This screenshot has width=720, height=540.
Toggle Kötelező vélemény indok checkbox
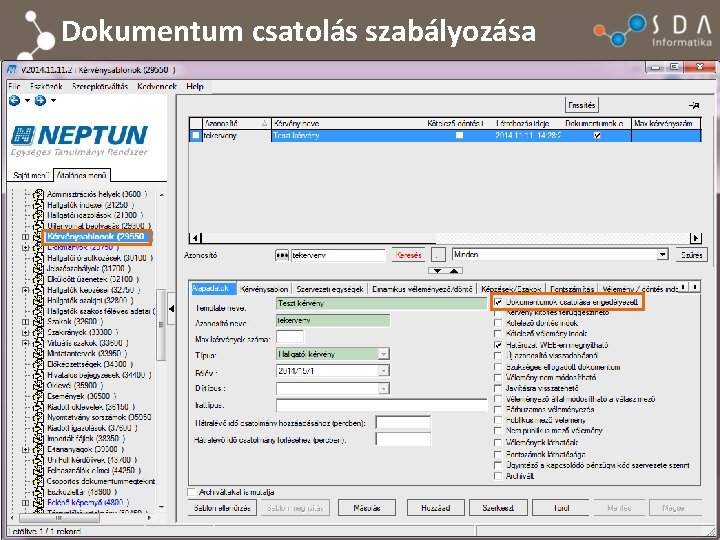(x=498, y=334)
